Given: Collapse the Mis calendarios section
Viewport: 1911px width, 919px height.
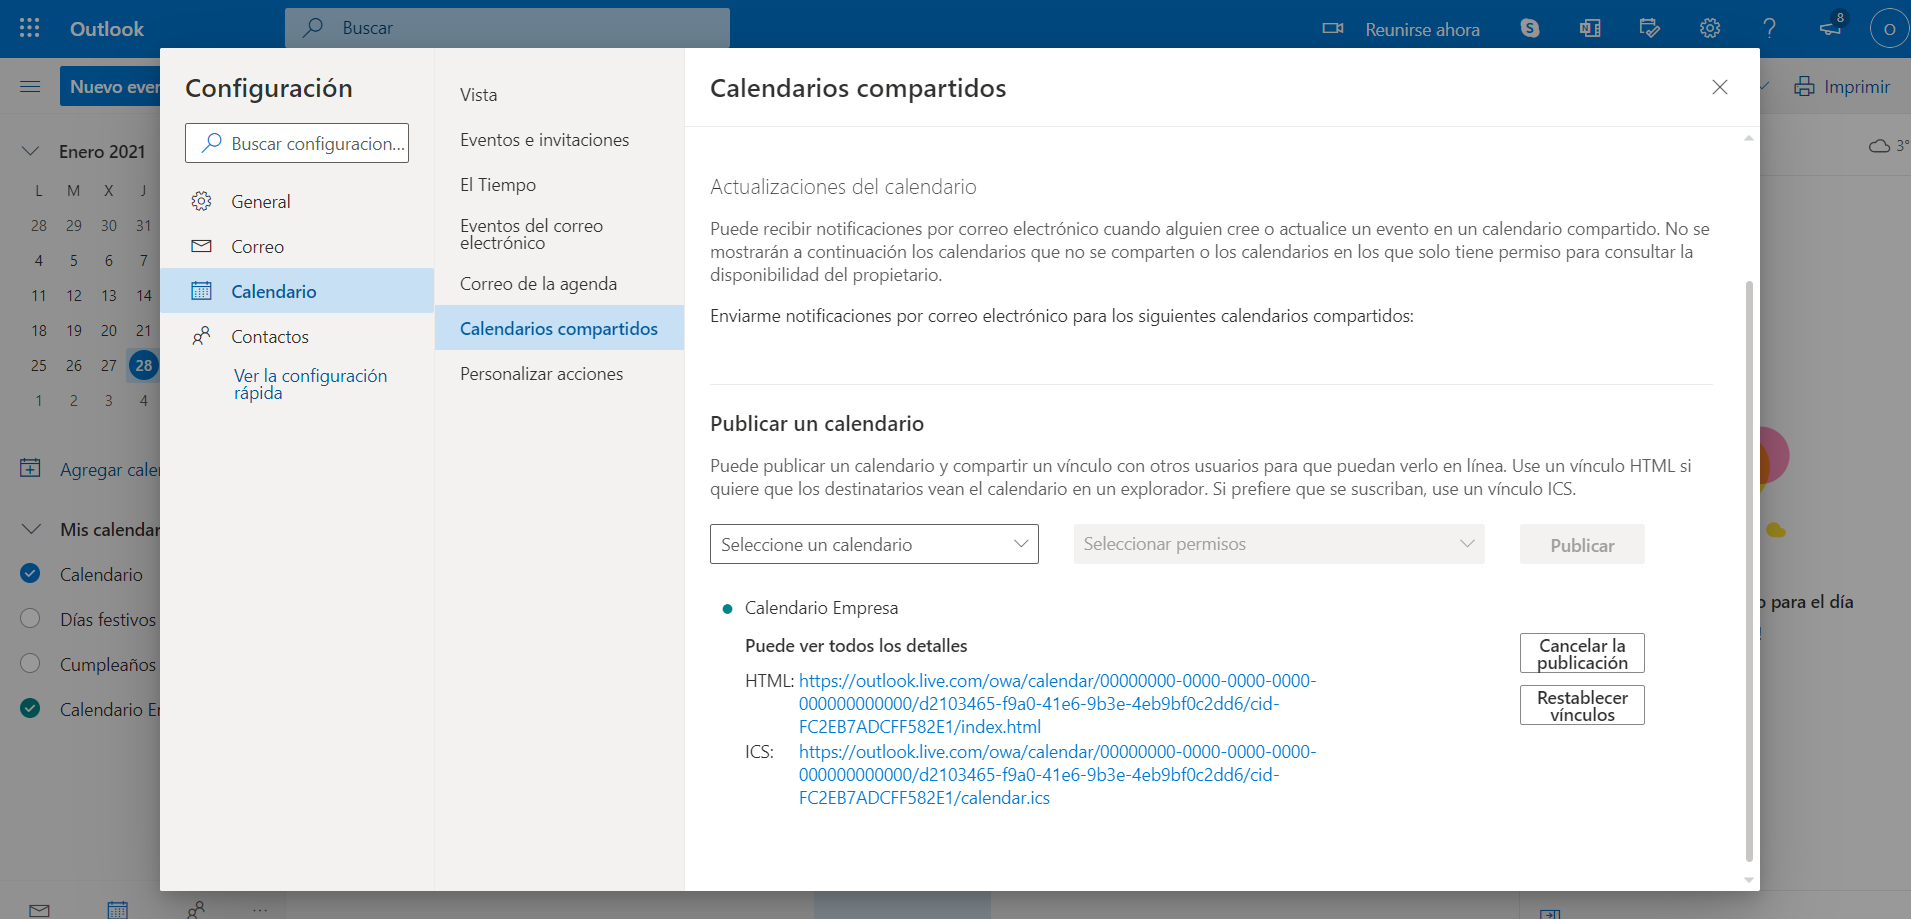Looking at the screenshot, I should tap(31, 529).
